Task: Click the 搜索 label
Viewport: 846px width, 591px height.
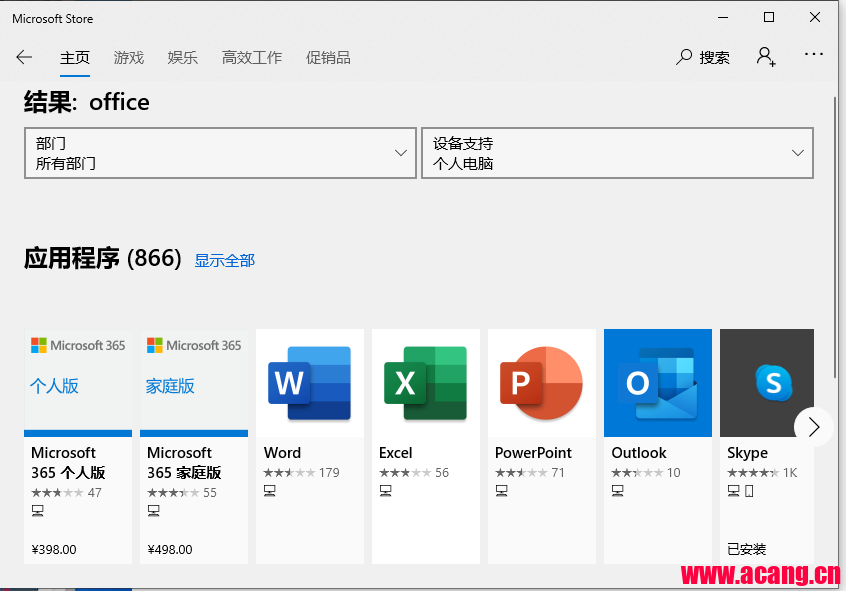Action: [714, 57]
